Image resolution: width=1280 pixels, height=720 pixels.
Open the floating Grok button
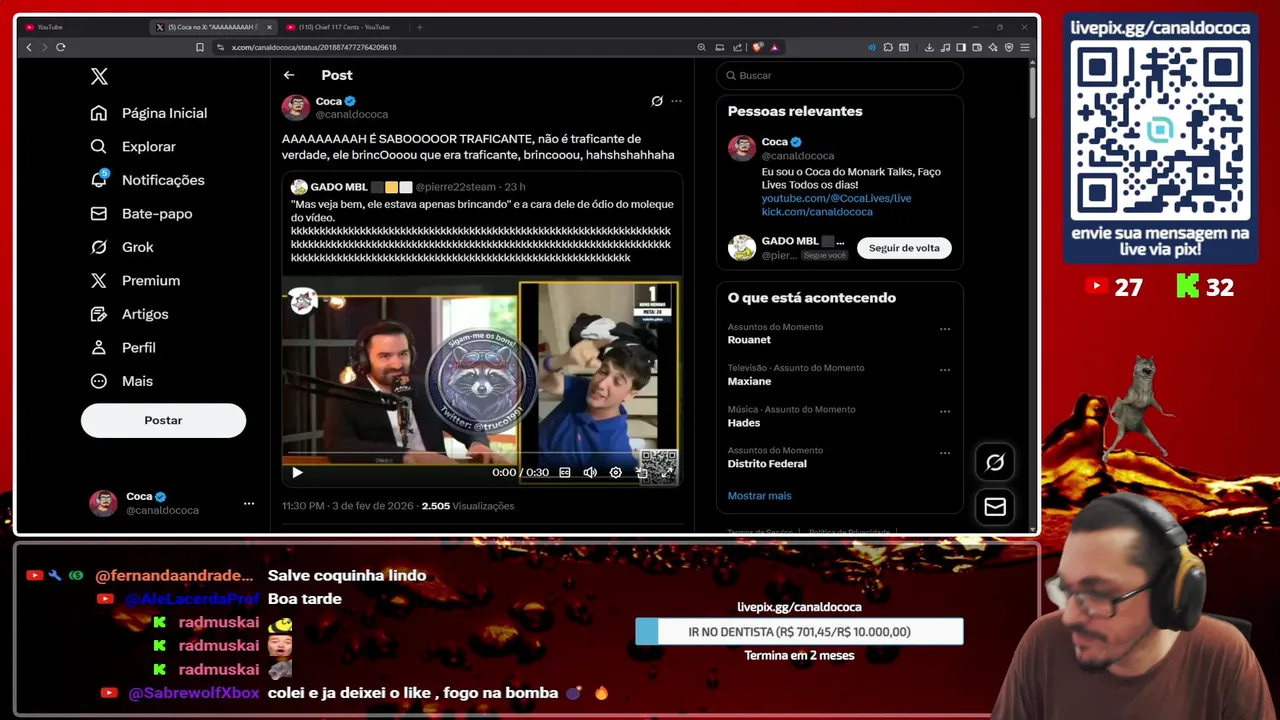[x=995, y=462]
